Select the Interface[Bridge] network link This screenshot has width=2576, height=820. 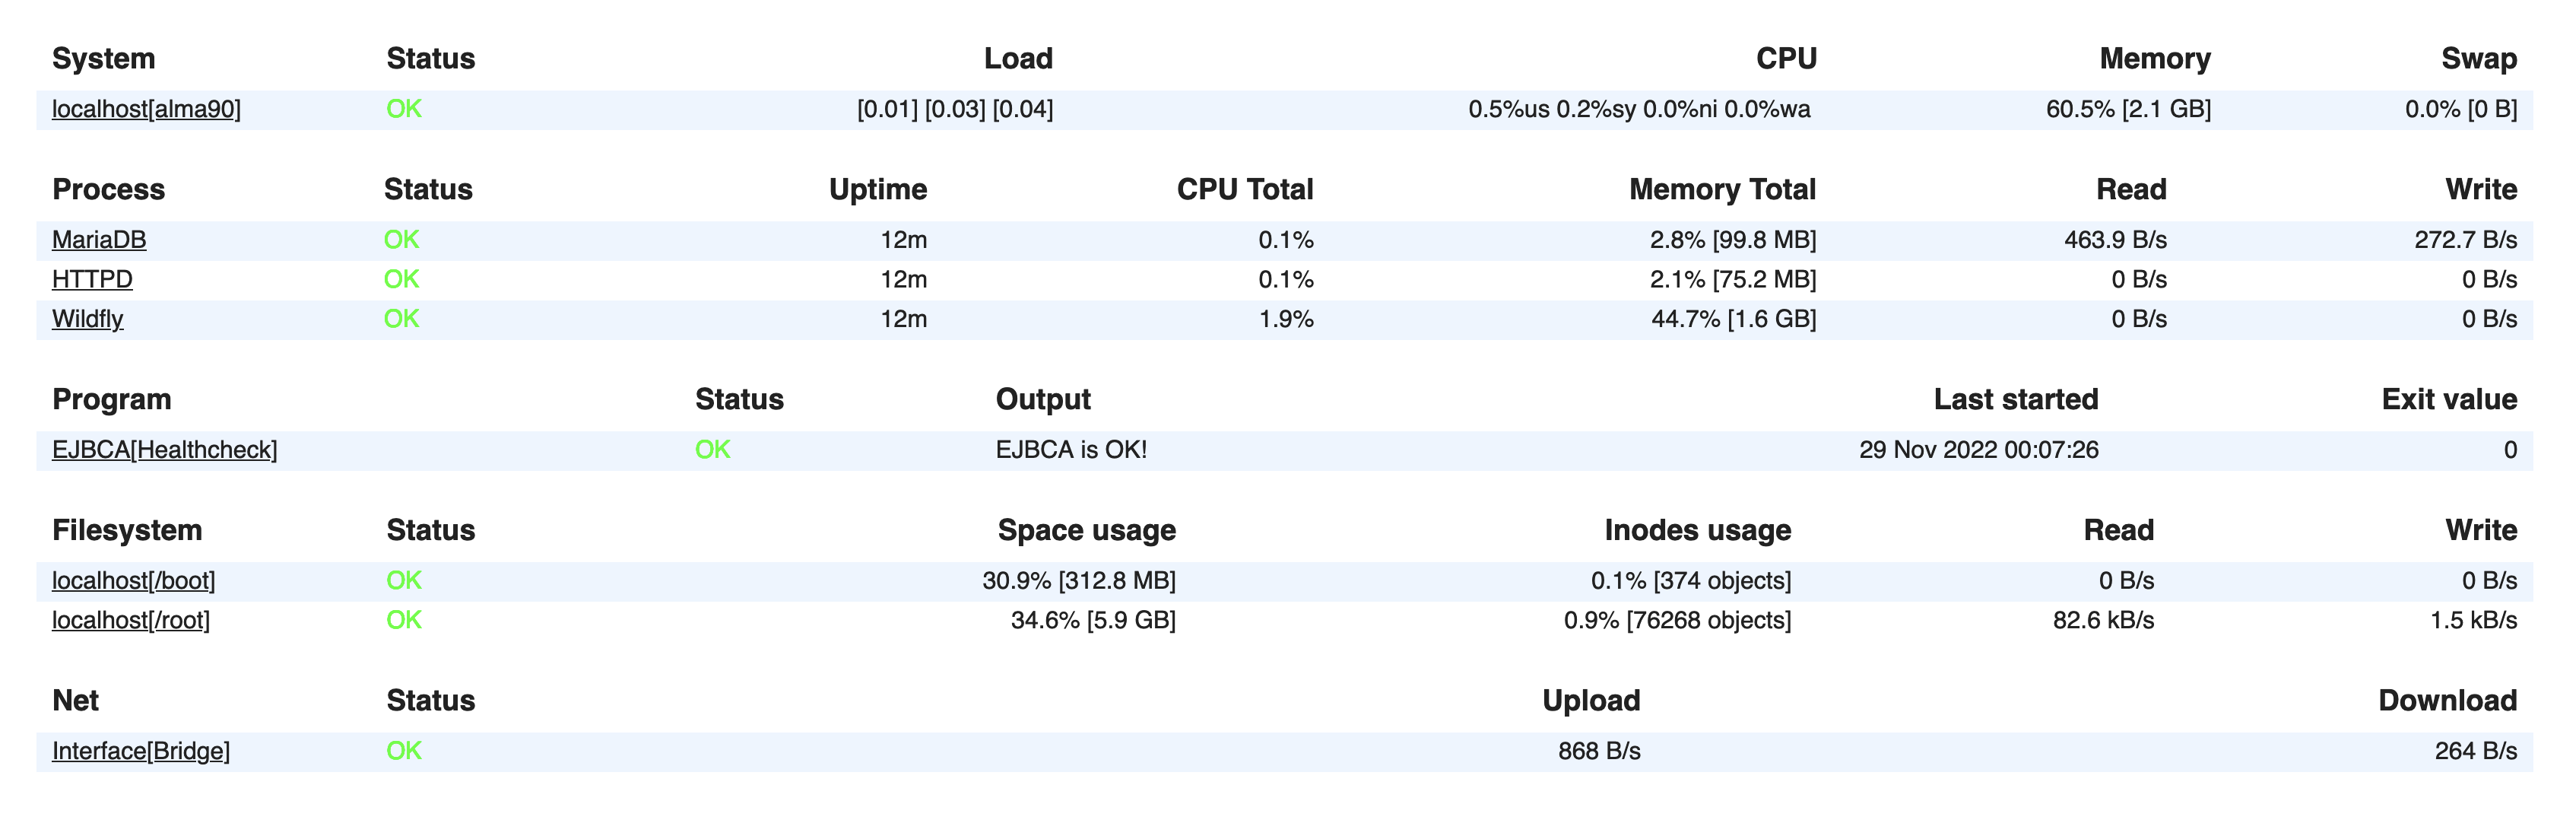(x=141, y=751)
